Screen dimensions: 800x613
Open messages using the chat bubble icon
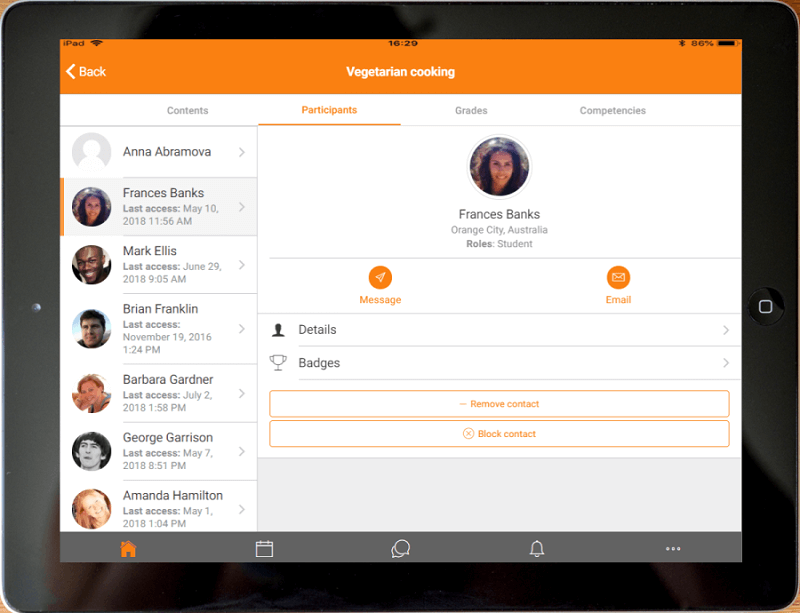tap(400, 548)
